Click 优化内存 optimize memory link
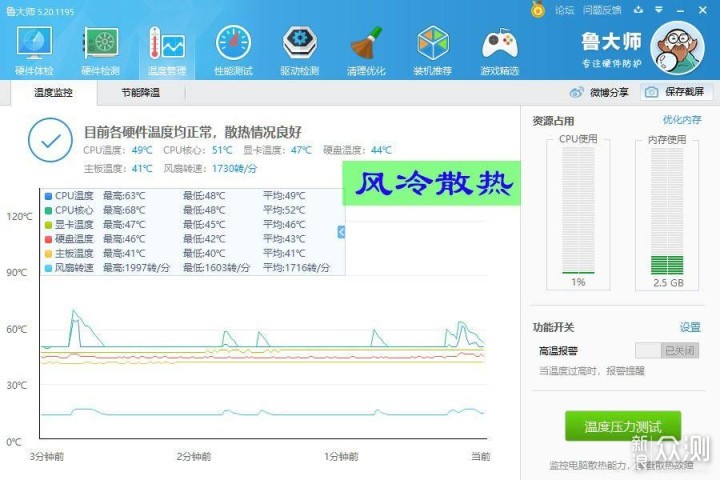The image size is (720, 480). coord(682,120)
